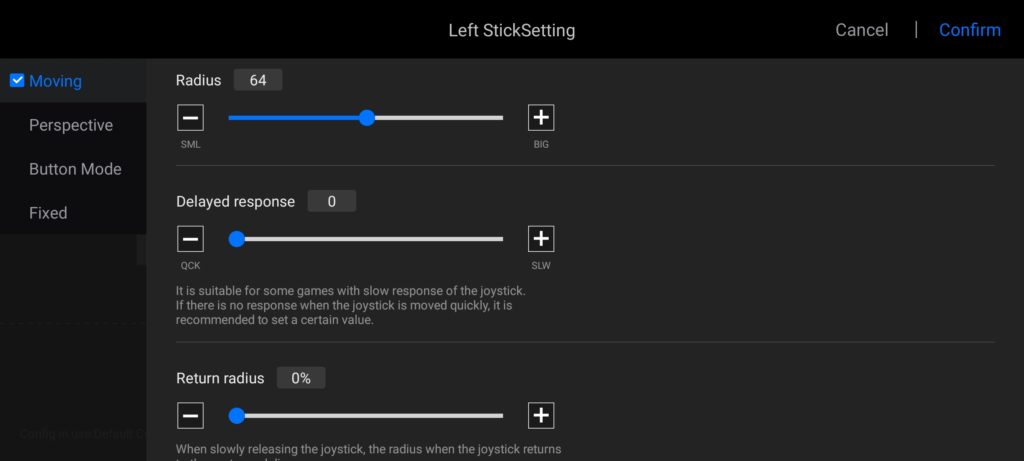Screen dimensions: 1024x461
Task: Select the Fixed option
Action: (x=48, y=213)
